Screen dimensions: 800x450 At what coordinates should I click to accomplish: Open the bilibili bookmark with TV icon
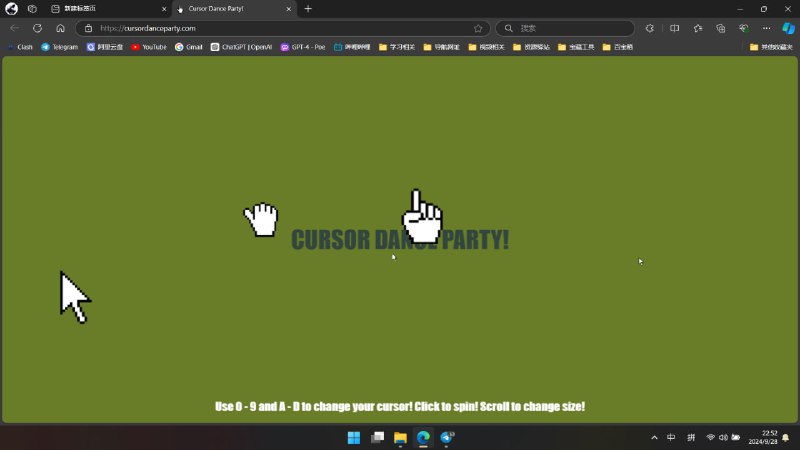coord(352,47)
